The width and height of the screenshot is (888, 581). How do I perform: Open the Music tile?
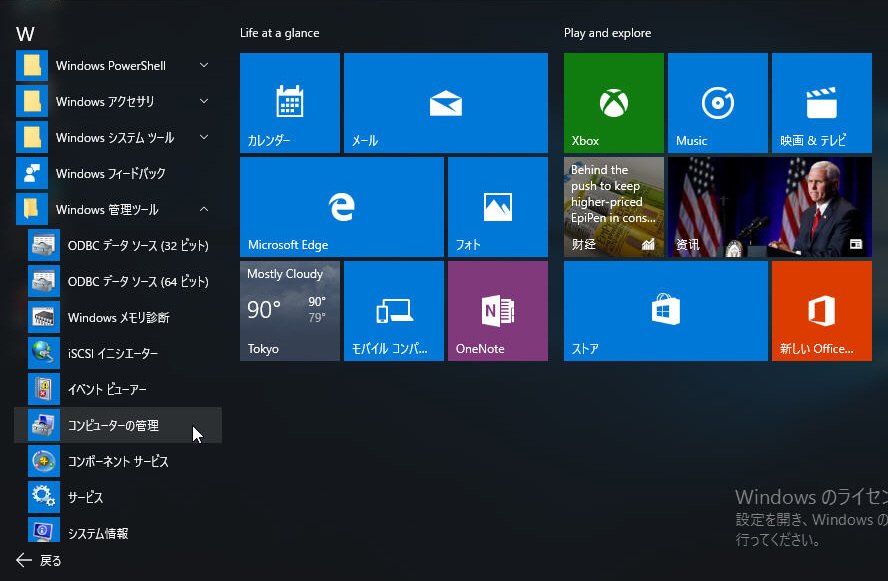pyautogui.click(x=718, y=103)
